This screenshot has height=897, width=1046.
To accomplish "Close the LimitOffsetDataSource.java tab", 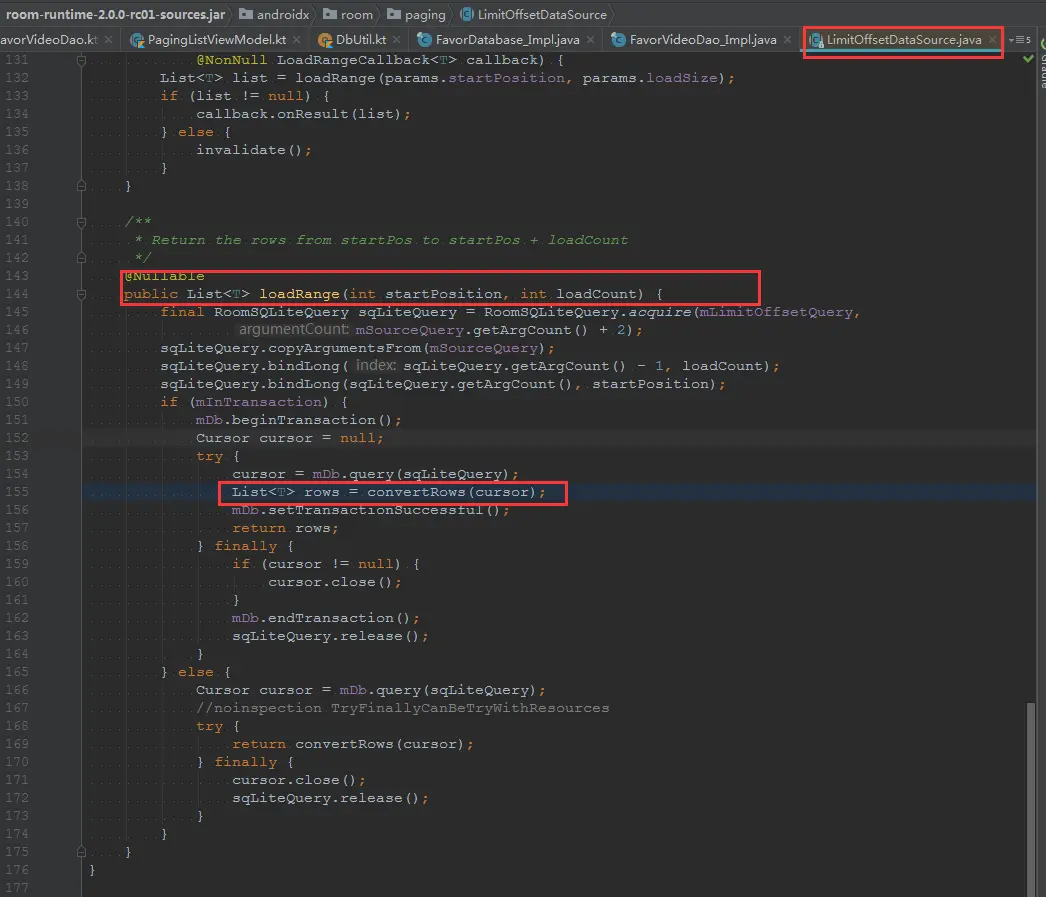I will coord(992,40).
